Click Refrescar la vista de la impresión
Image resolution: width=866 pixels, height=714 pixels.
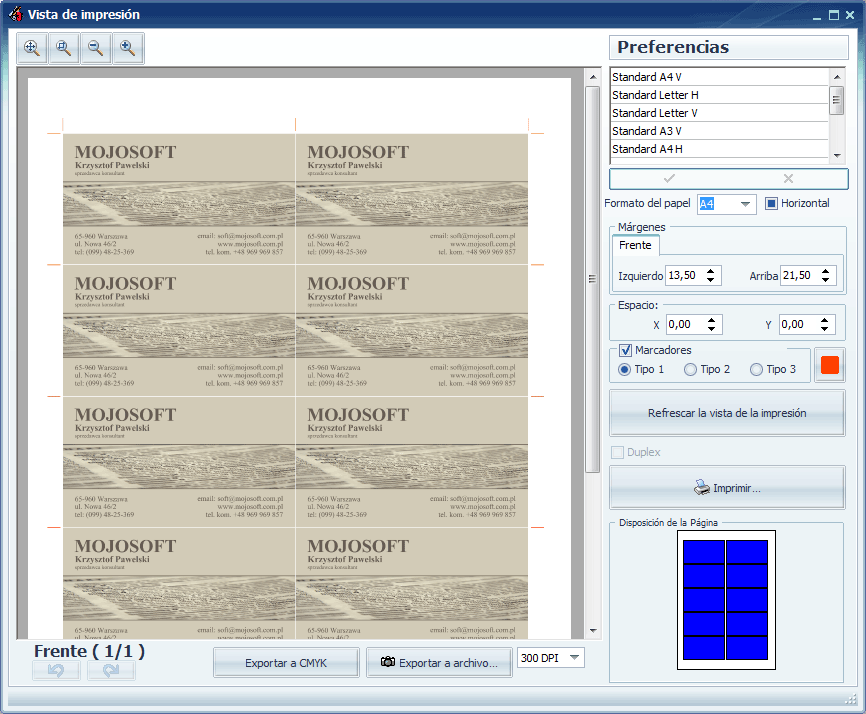[x=727, y=413]
